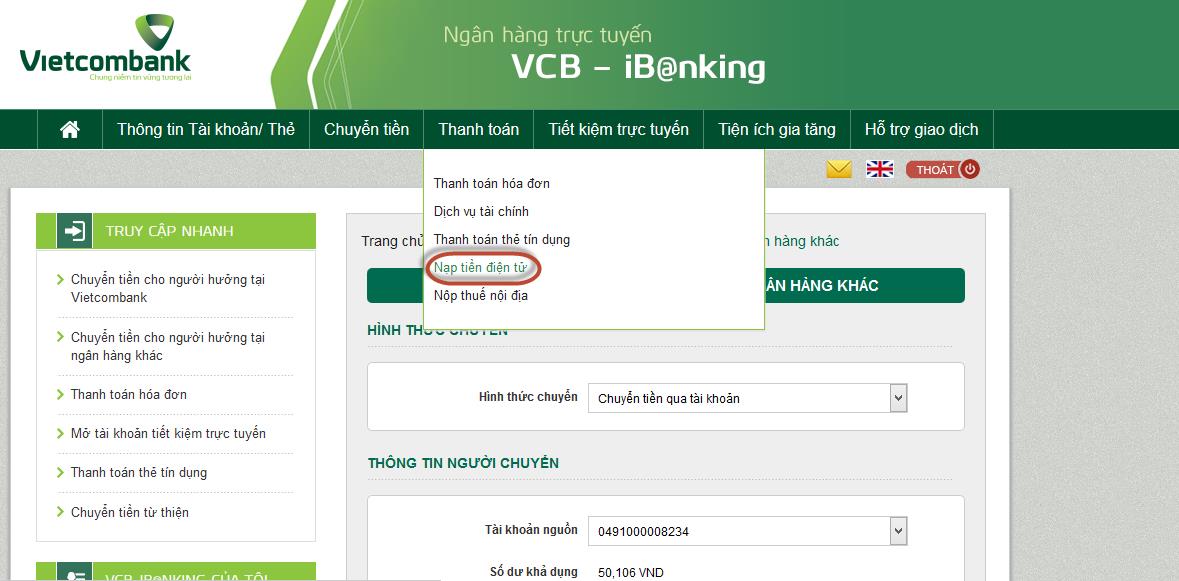Select Thanh toán thẻ tín dụng in dropdown menu
Image resolution: width=1179 pixels, height=581 pixels.
coord(502,240)
